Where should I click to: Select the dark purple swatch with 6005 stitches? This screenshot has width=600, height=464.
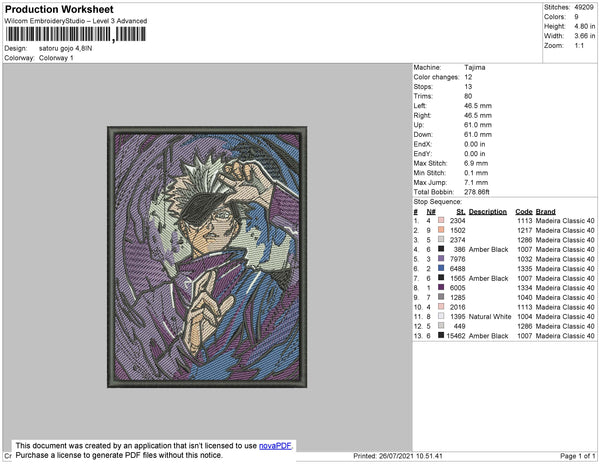click(x=441, y=287)
